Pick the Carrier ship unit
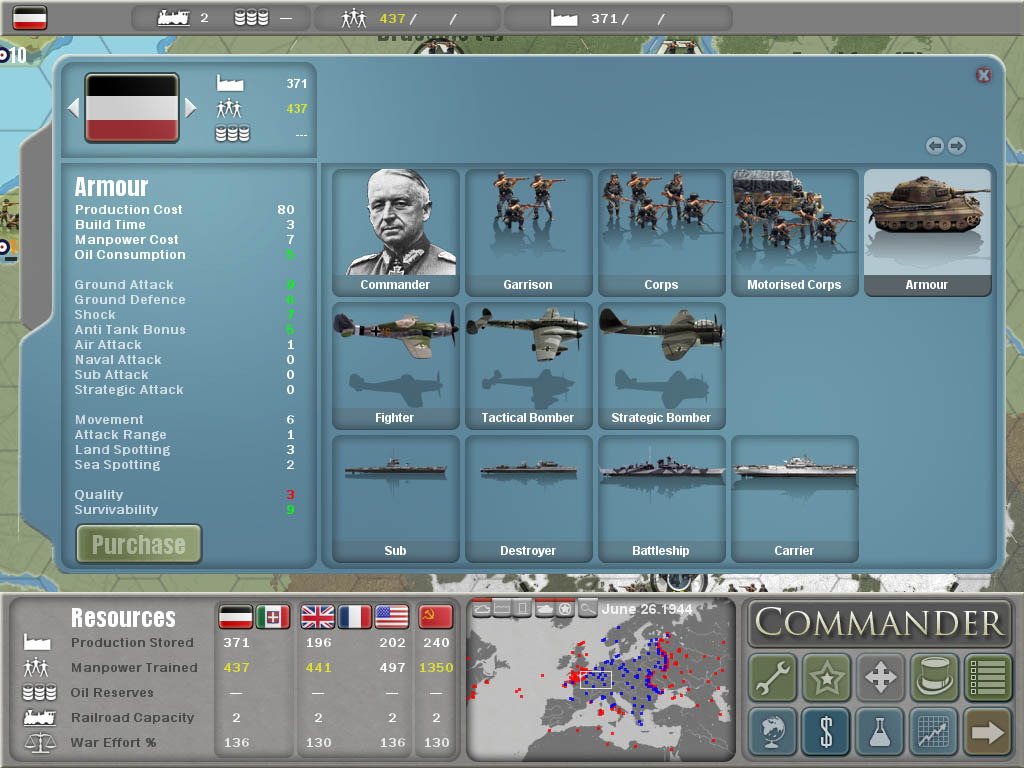The height and width of the screenshot is (768, 1024). coord(794,499)
